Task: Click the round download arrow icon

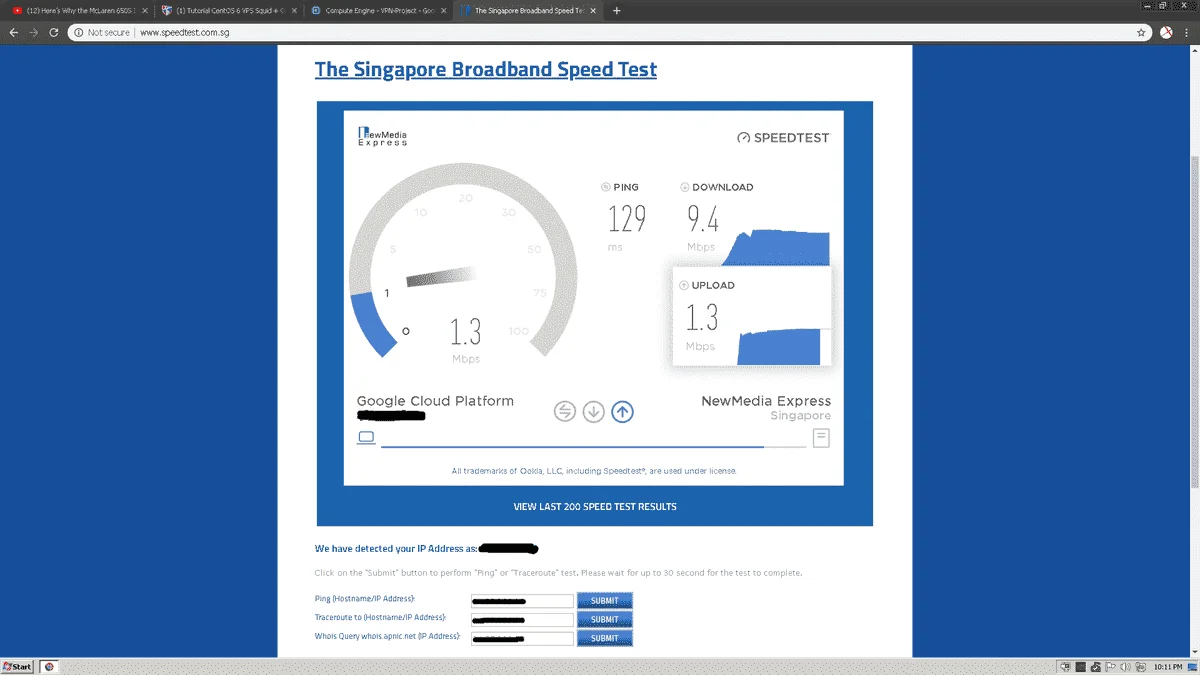Action: tap(594, 411)
